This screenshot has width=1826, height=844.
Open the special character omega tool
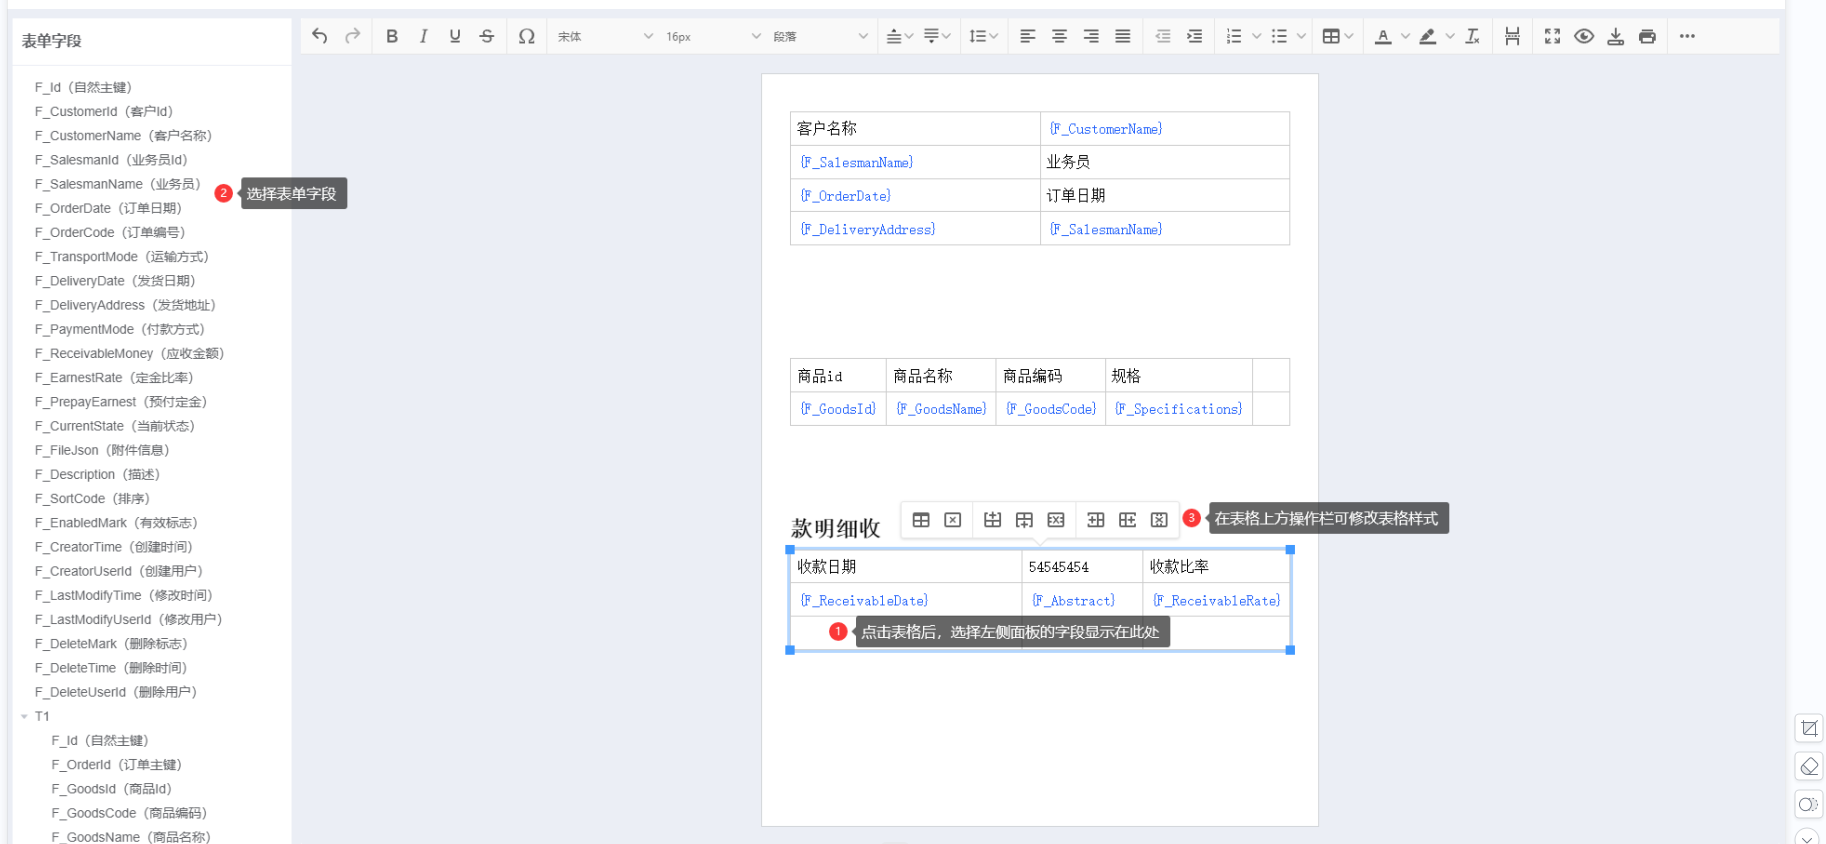click(527, 36)
